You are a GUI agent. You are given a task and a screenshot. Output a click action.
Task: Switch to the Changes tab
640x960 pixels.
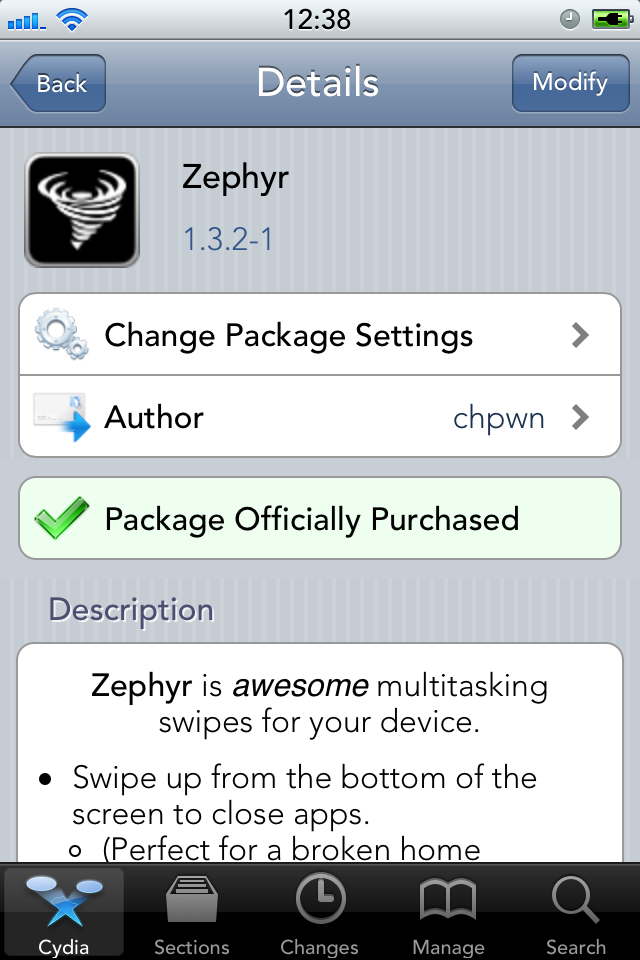coord(320,913)
